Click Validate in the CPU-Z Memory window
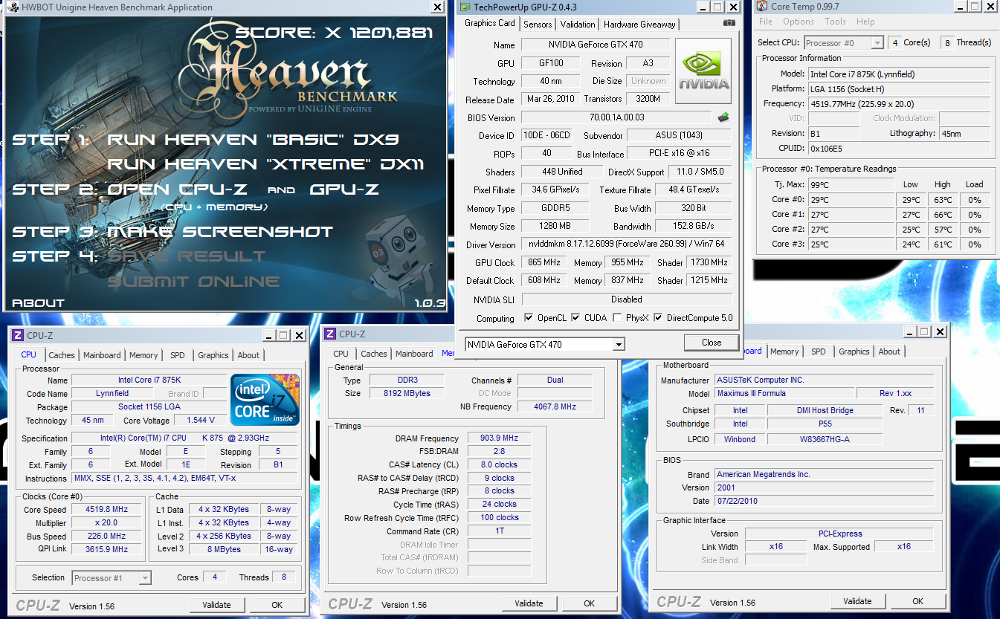Image resolution: width=1000 pixels, height=619 pixels. [529, 603]
